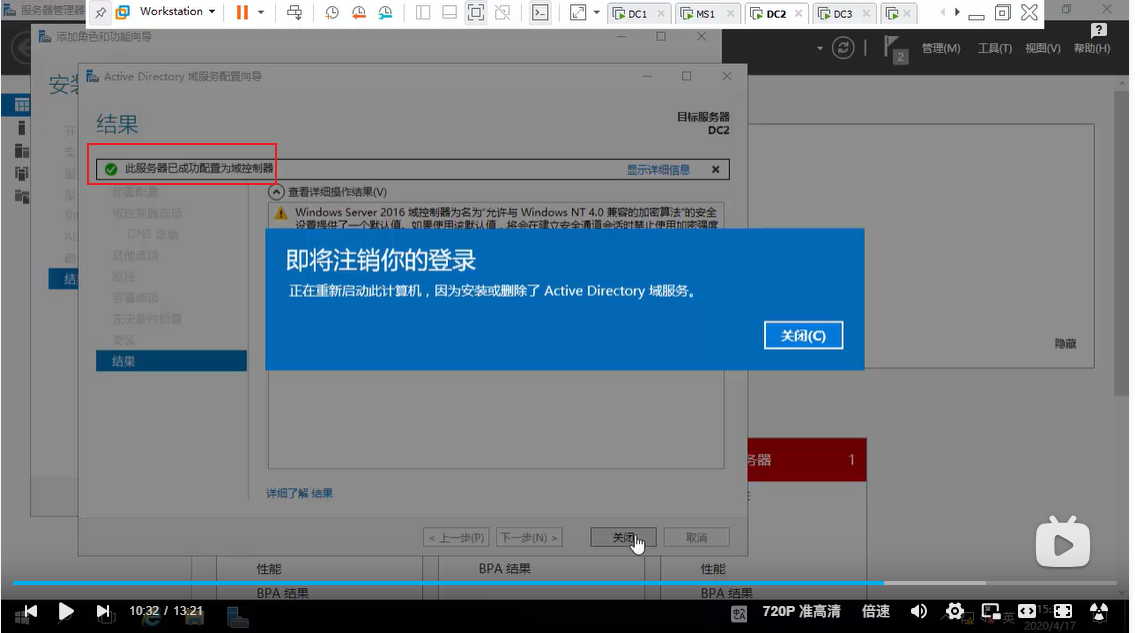Open the Workstation menu dropdown
This screenshot has height=633, width=1135.
pyautogui.click(x=177, y=12)
